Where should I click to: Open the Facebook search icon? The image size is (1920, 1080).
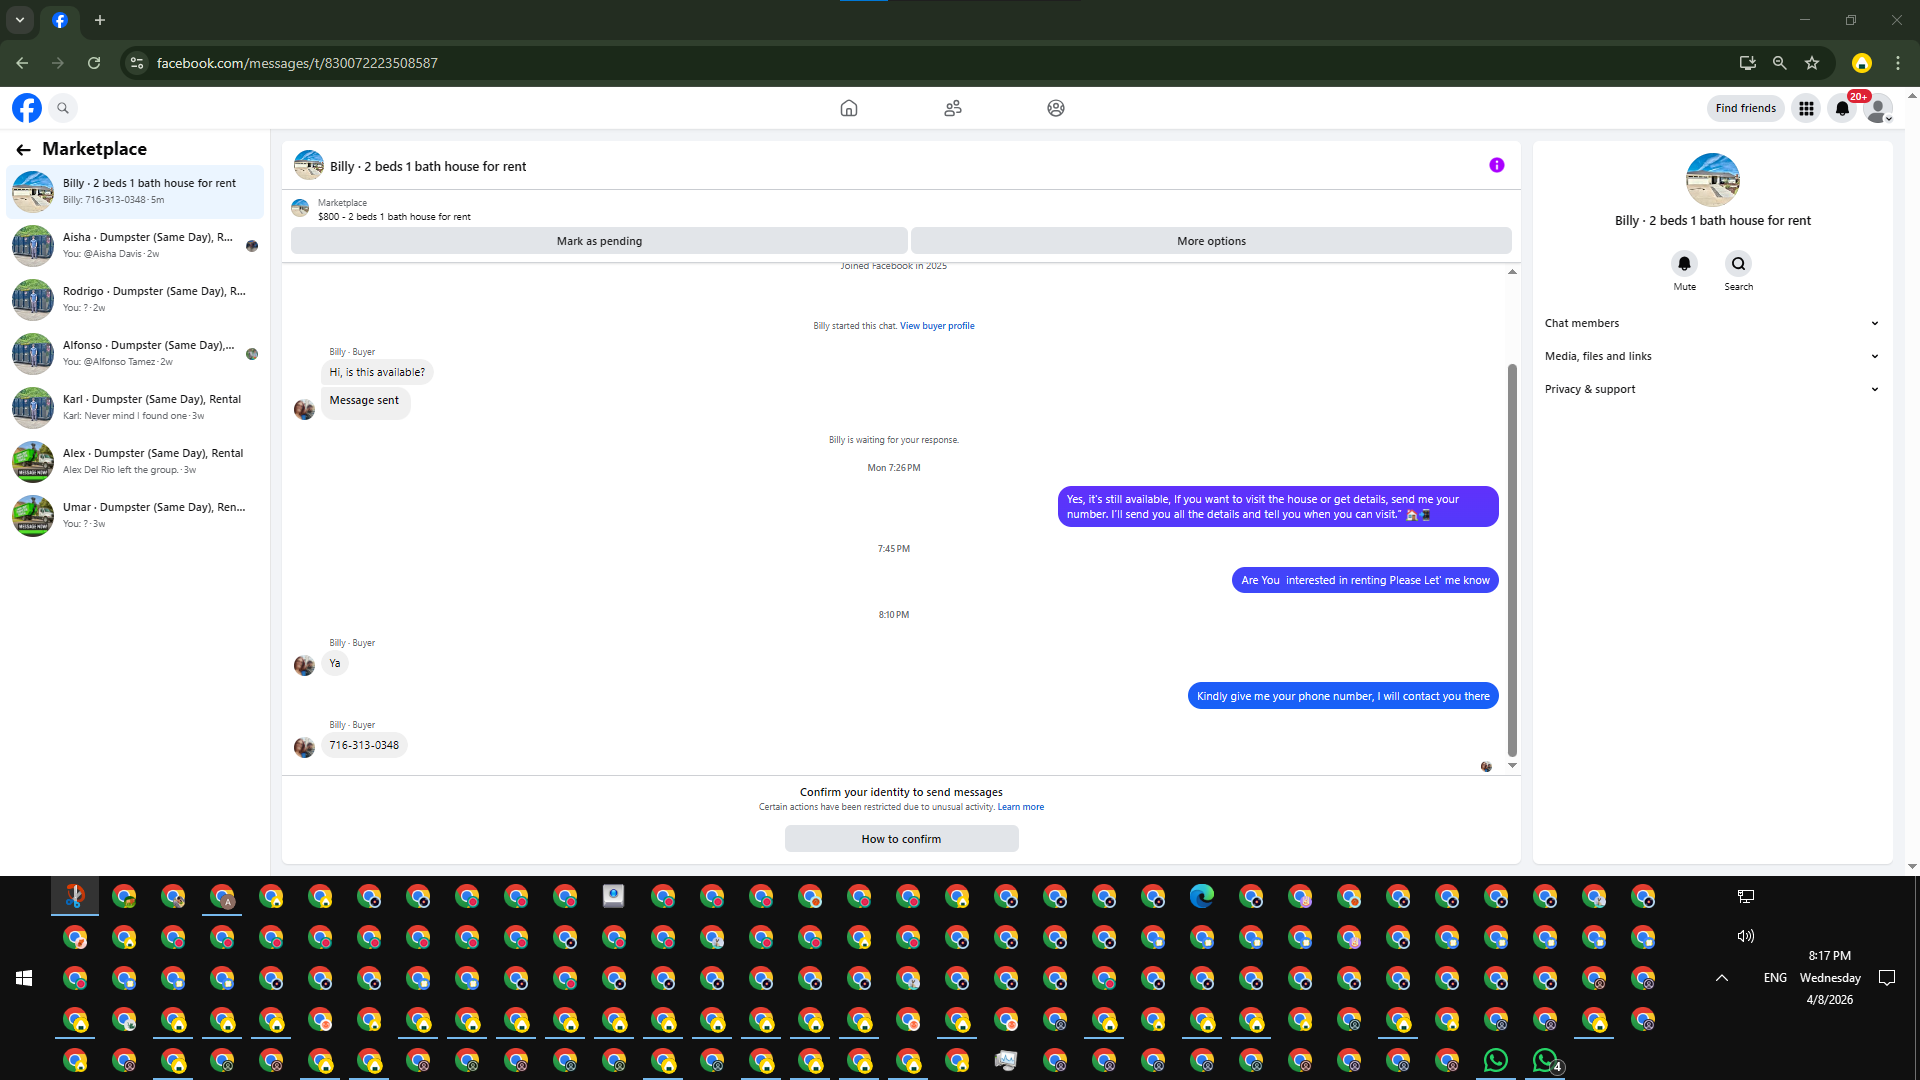63,108
